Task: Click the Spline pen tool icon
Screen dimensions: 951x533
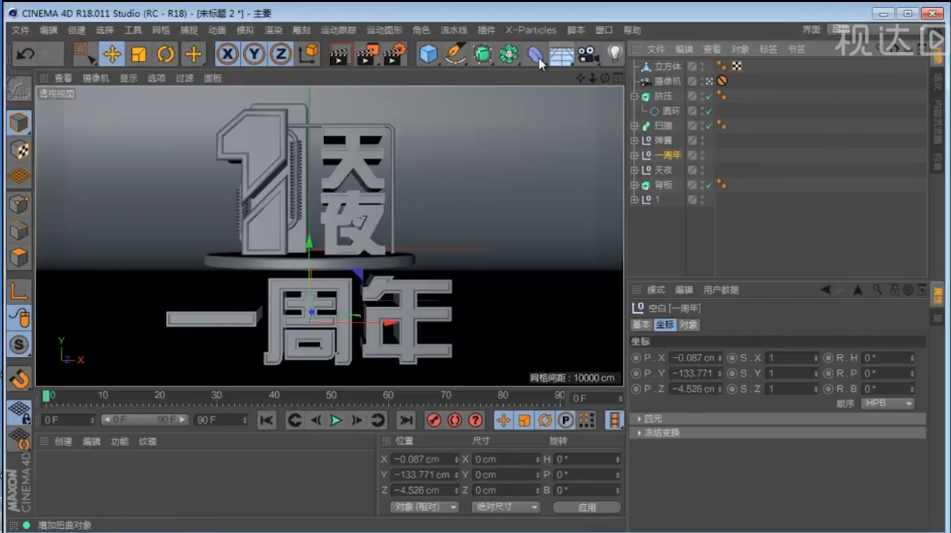Action: (455, 54)
